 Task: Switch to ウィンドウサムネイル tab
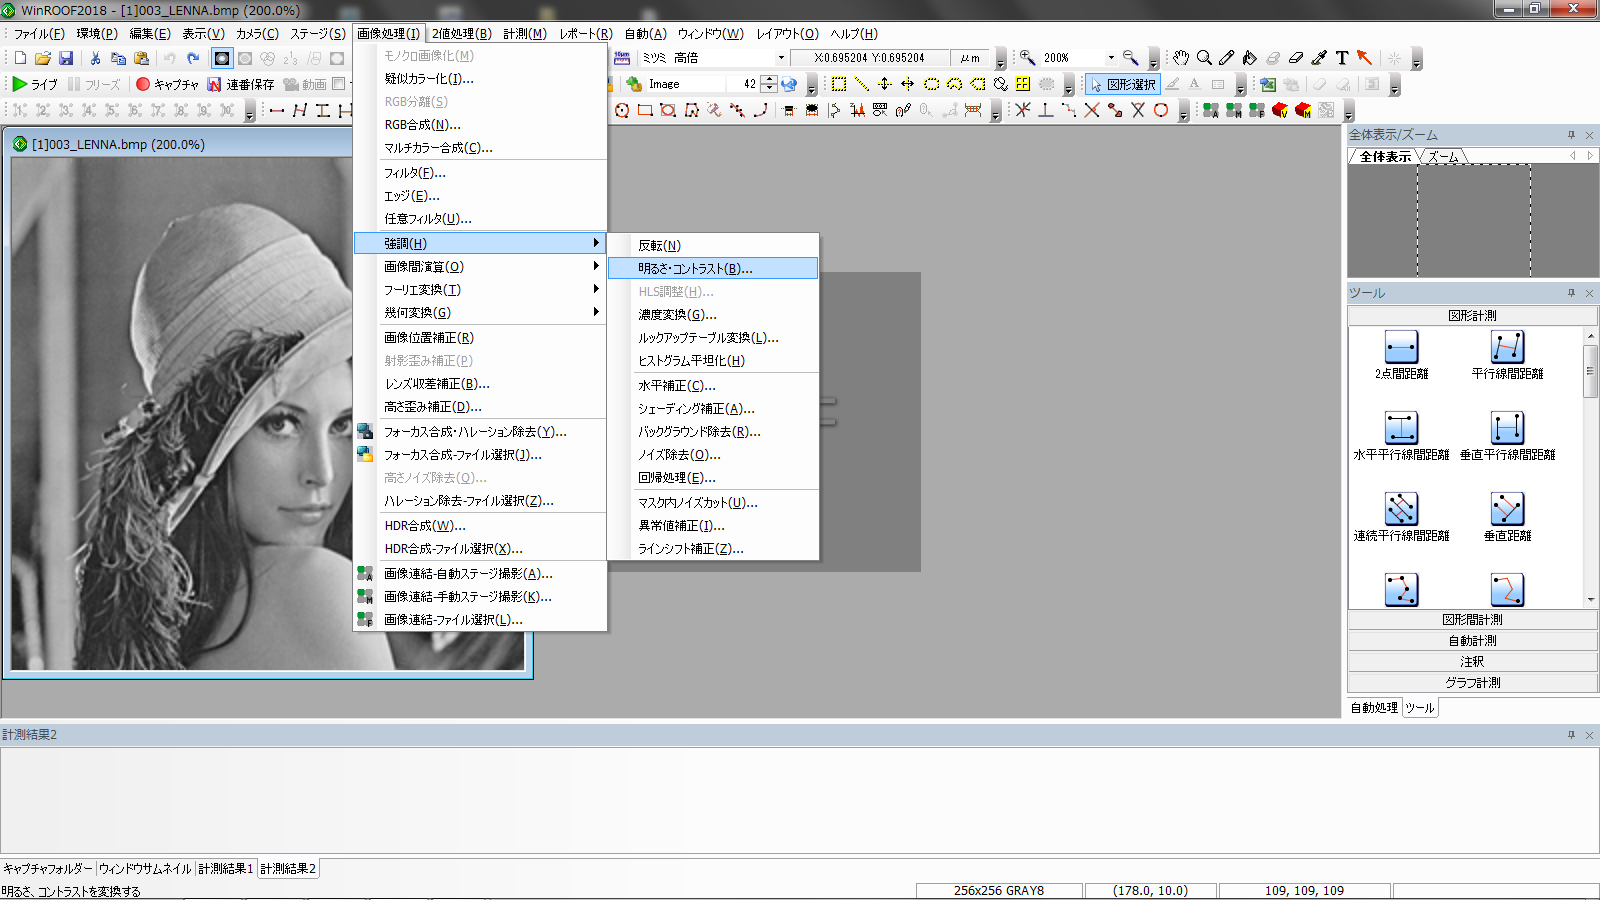click(x=145, y=868)
